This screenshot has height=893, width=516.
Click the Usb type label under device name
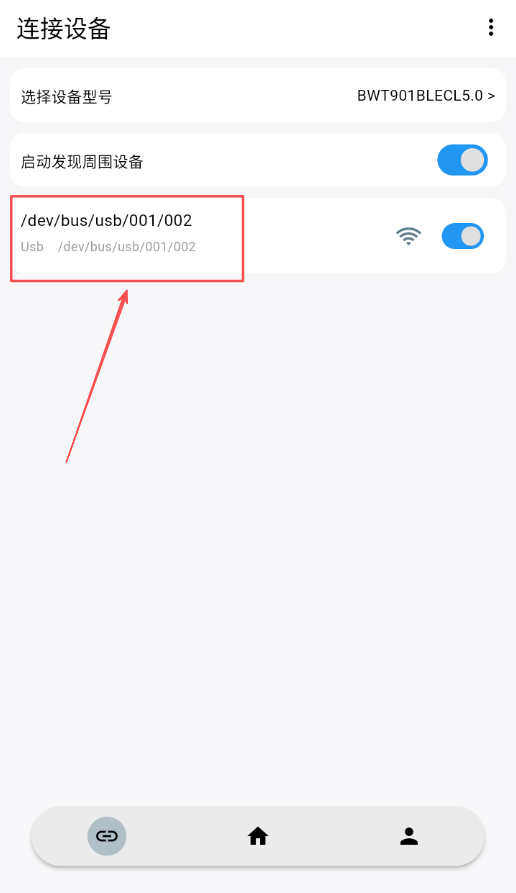click(x=32, y=247)
